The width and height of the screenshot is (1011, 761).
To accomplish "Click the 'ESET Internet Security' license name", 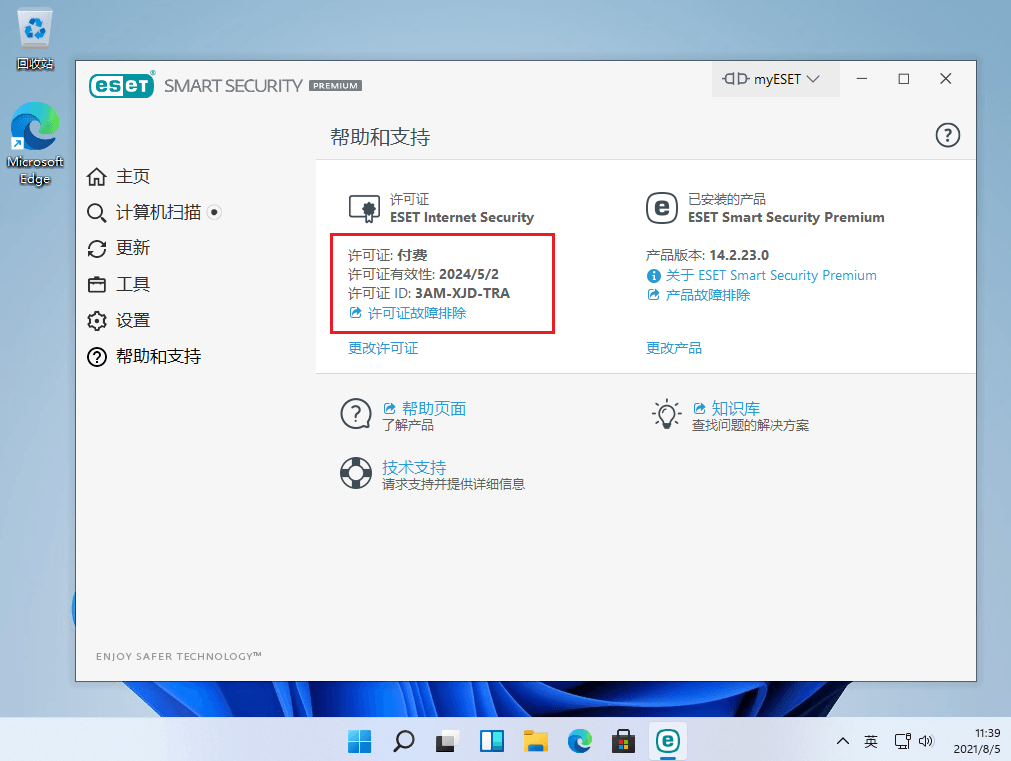I will pos(462,217).
